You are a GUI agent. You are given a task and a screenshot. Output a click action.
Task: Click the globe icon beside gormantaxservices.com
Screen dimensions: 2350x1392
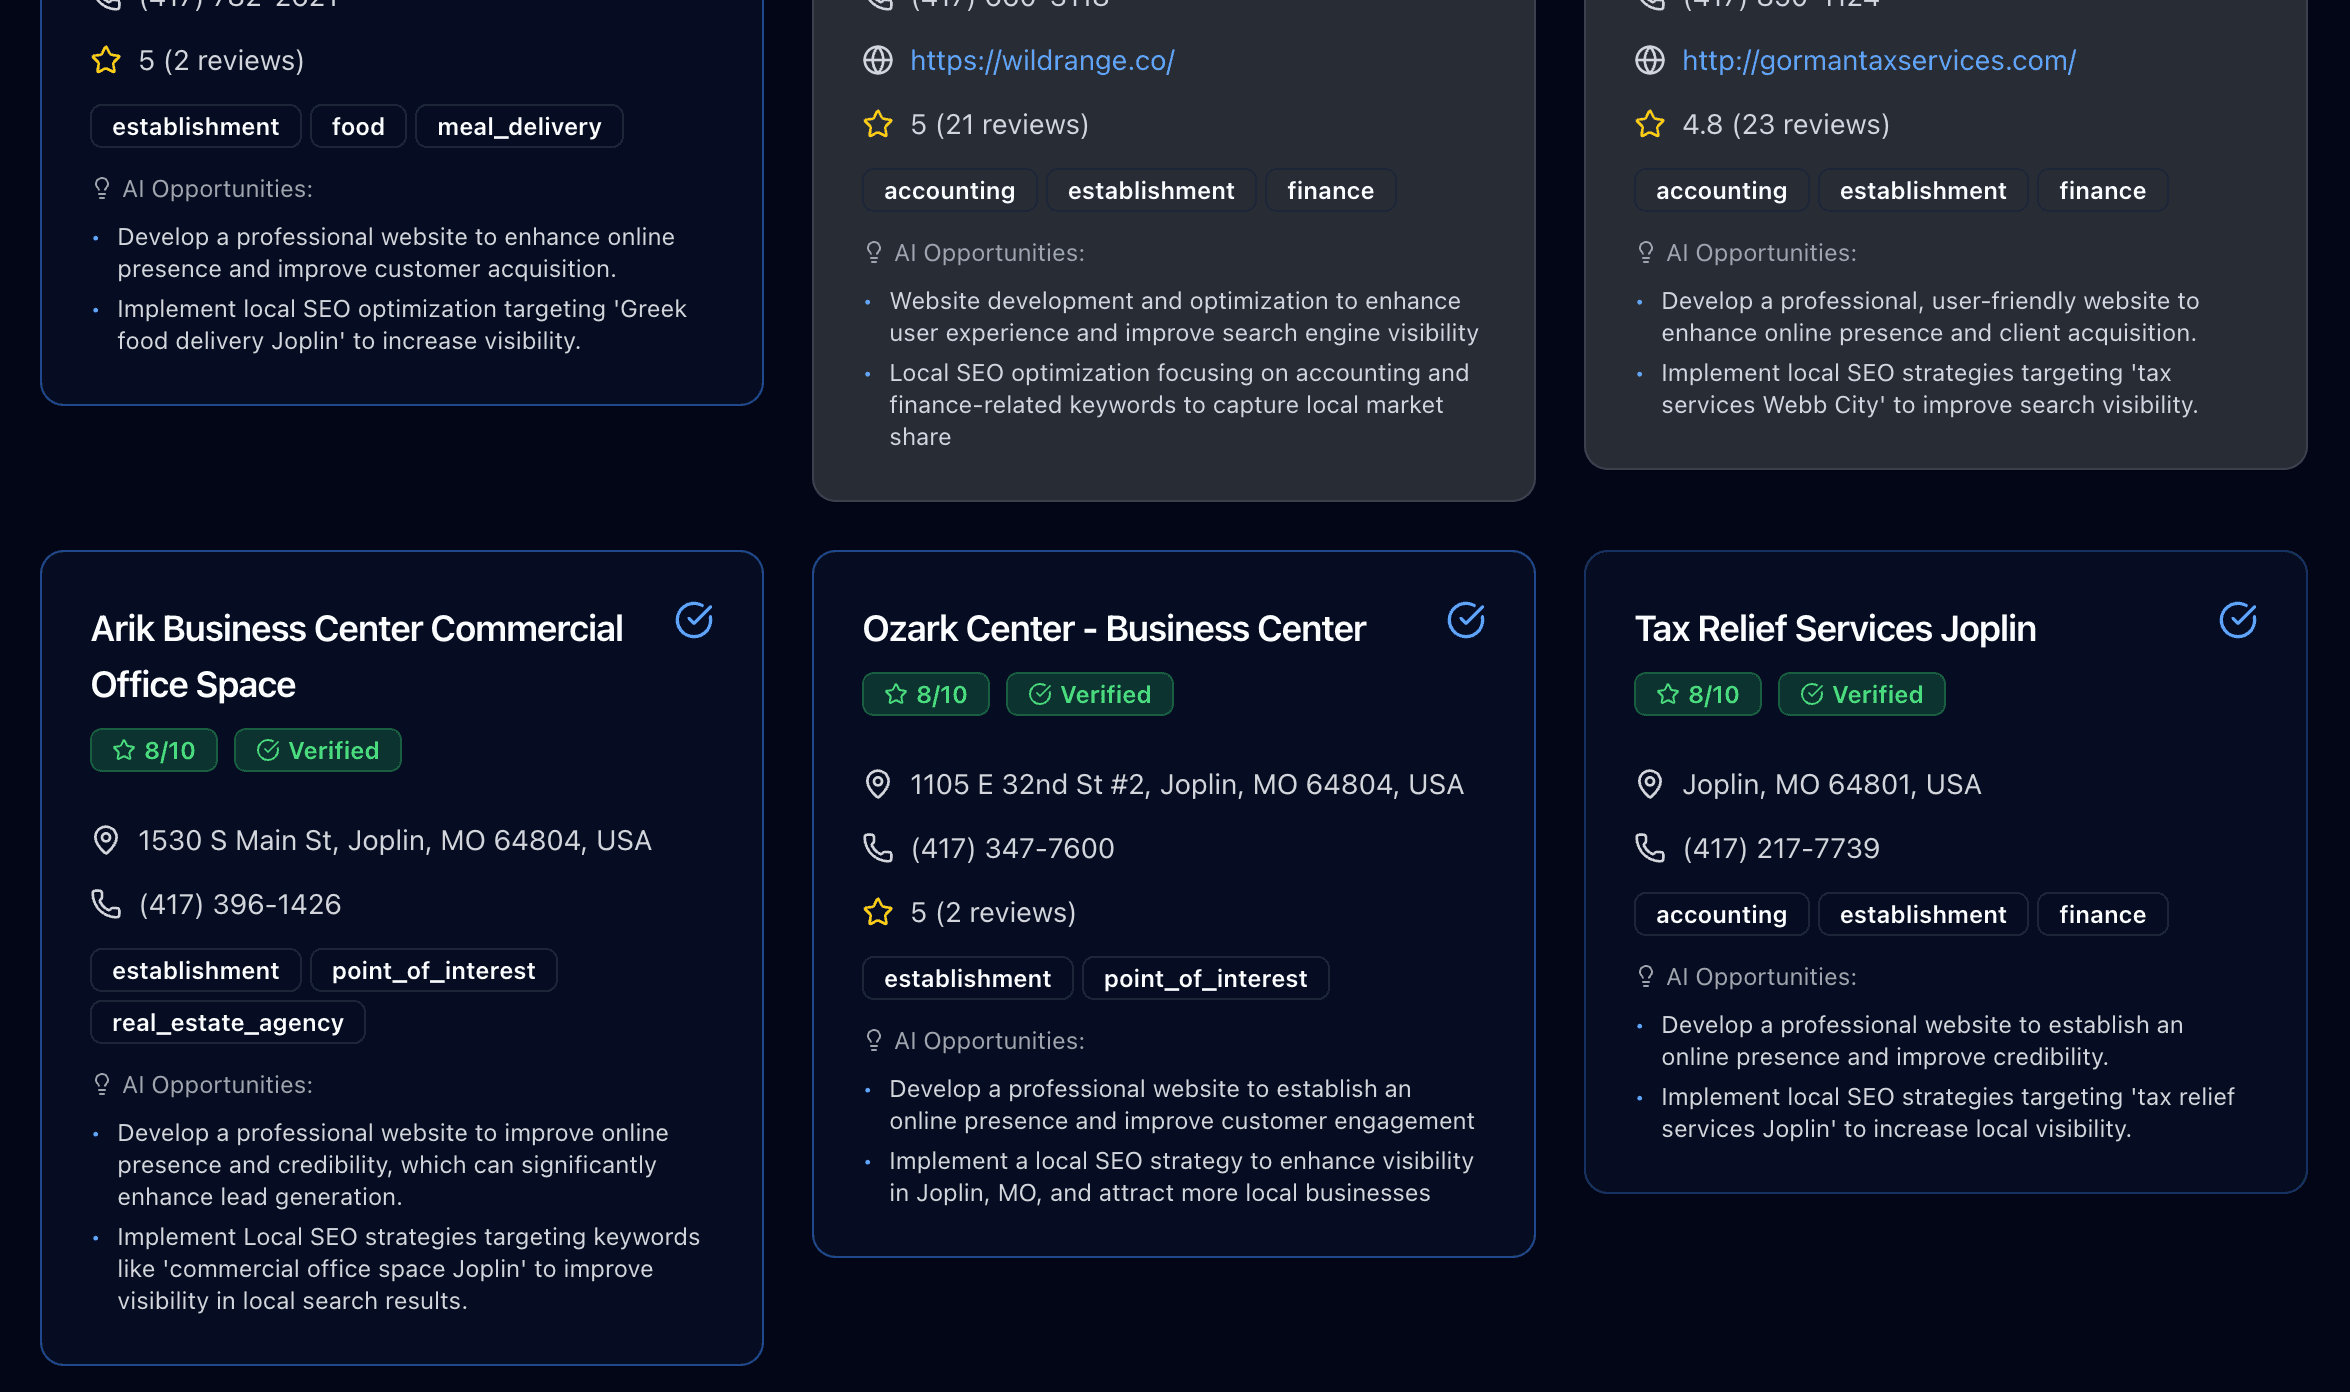click(x=1650, y=61)
